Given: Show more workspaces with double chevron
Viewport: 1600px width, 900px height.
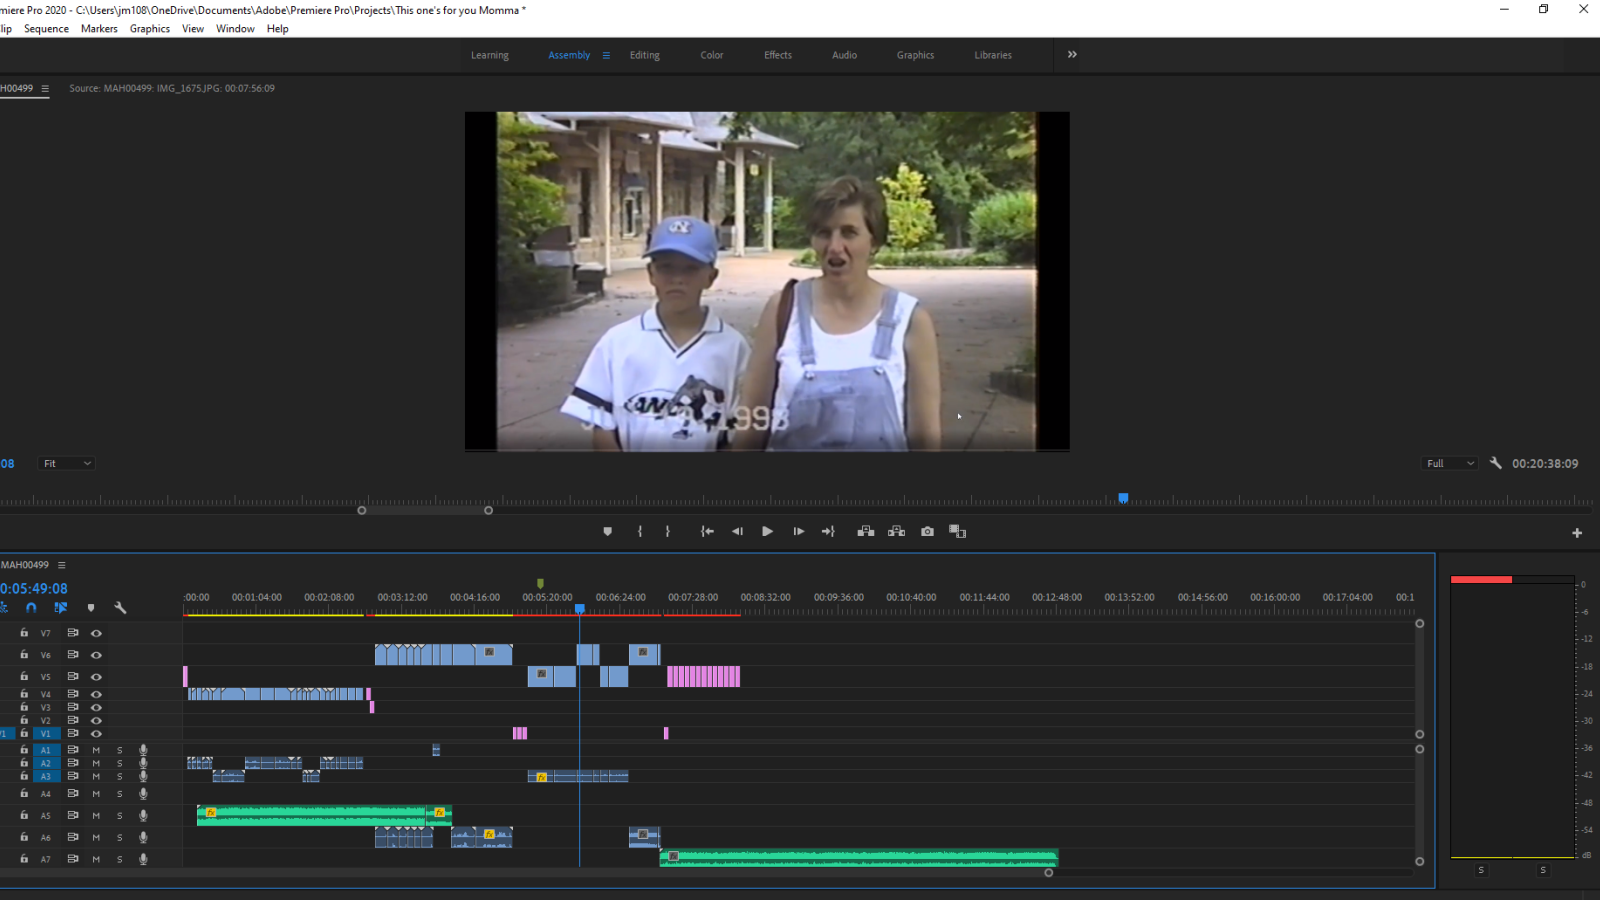Looking at the screenshot, I should tap(1072, 55).
